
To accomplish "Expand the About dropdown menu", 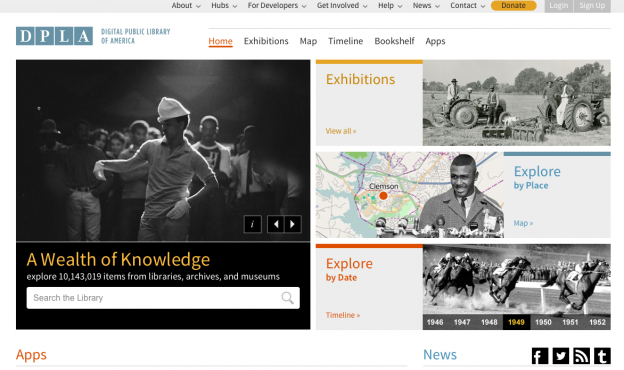I will pos(186,6).
